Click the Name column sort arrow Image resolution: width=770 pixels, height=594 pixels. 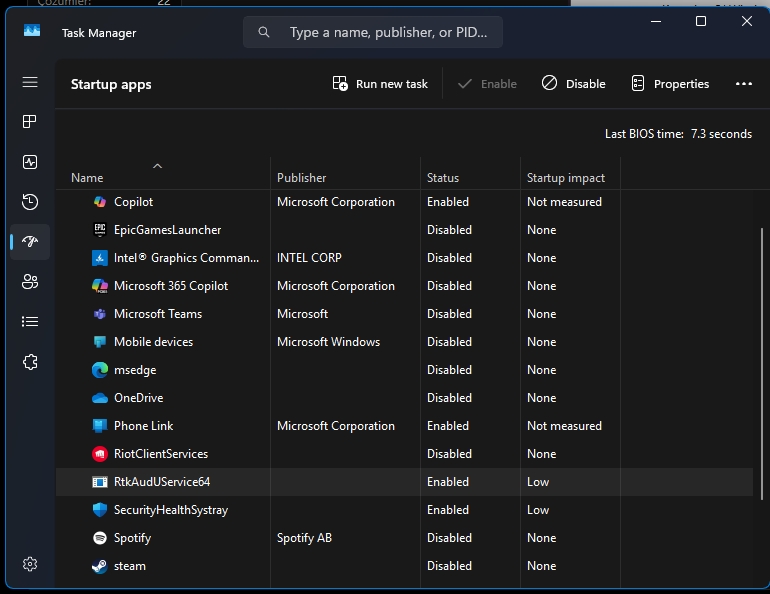[x=157, y=166]
